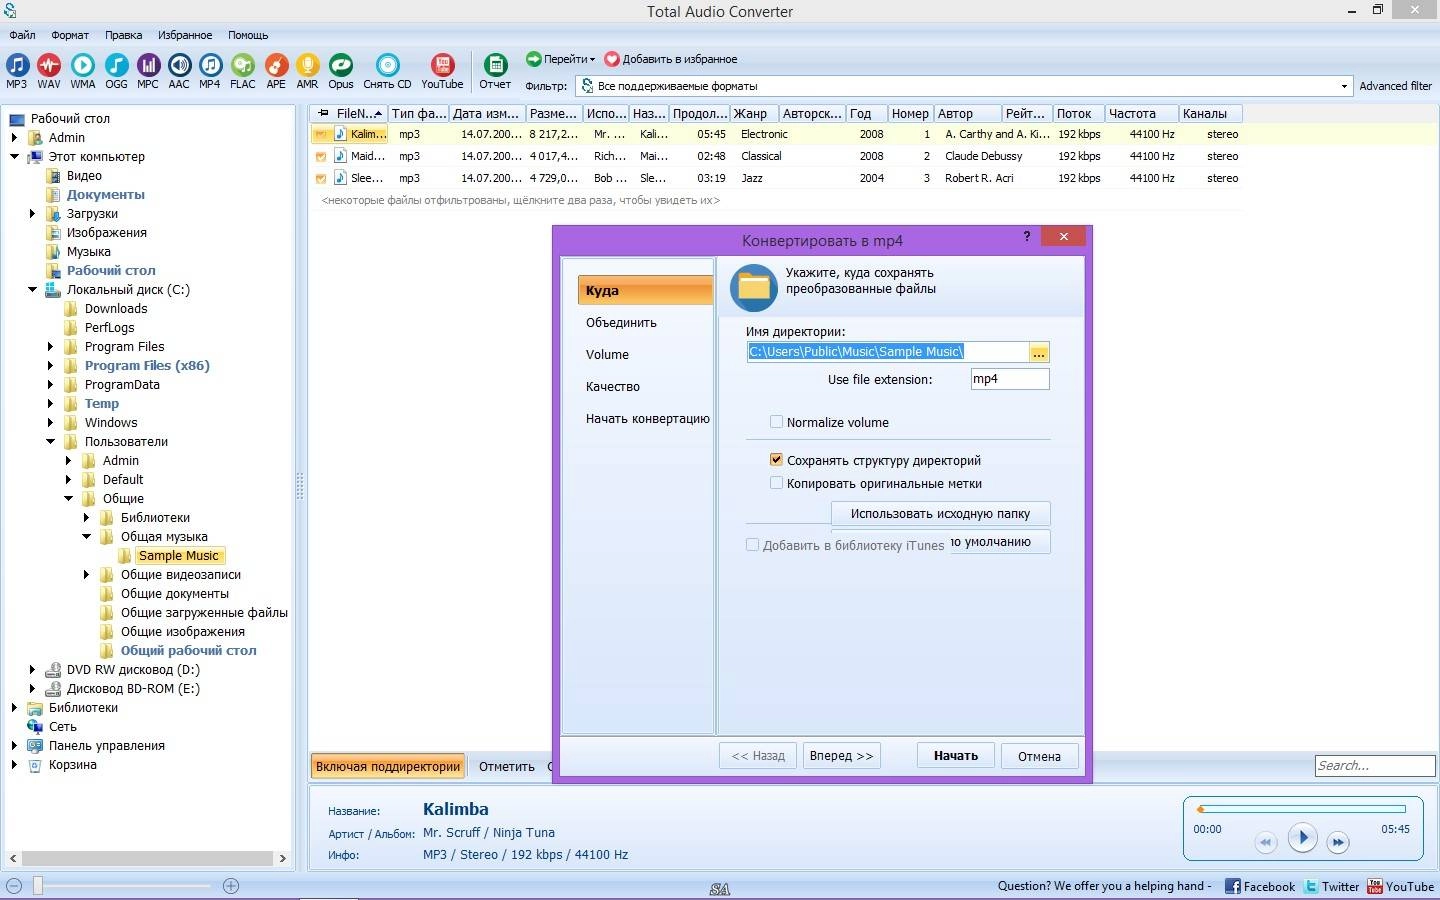
Task: Collapse the Этот компьютер tree node
Action: 15,157
